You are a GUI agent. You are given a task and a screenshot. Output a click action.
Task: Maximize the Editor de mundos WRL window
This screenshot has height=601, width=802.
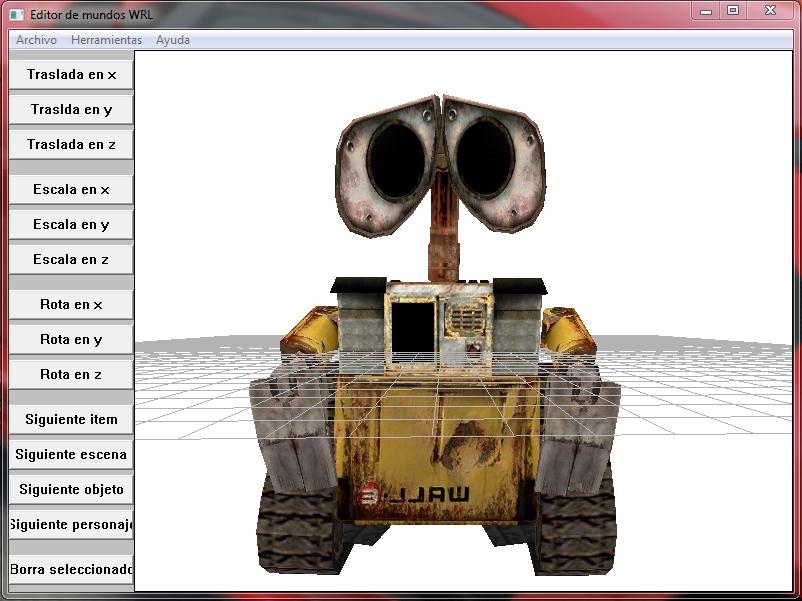[733, 11]
